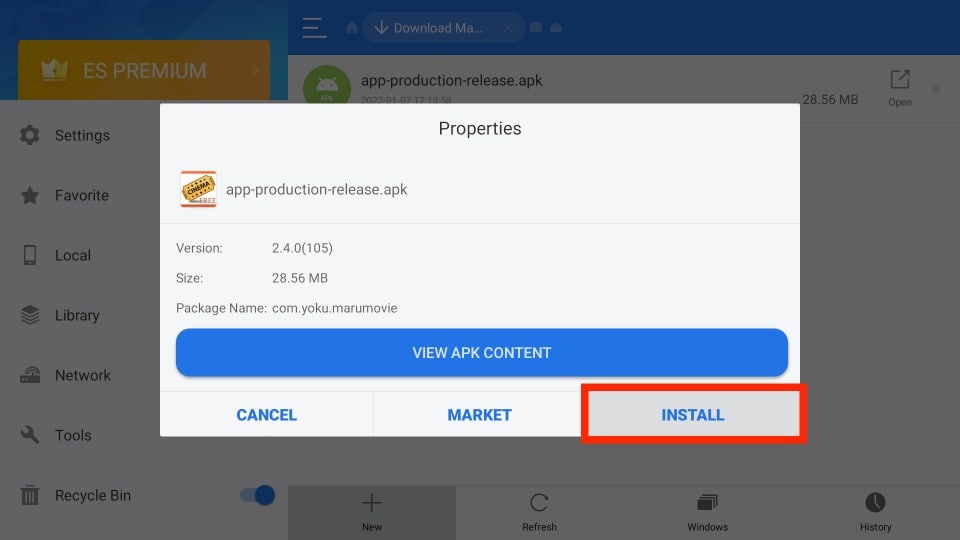
Task: Click the Settings gear icon
Action: pos(29,135)
